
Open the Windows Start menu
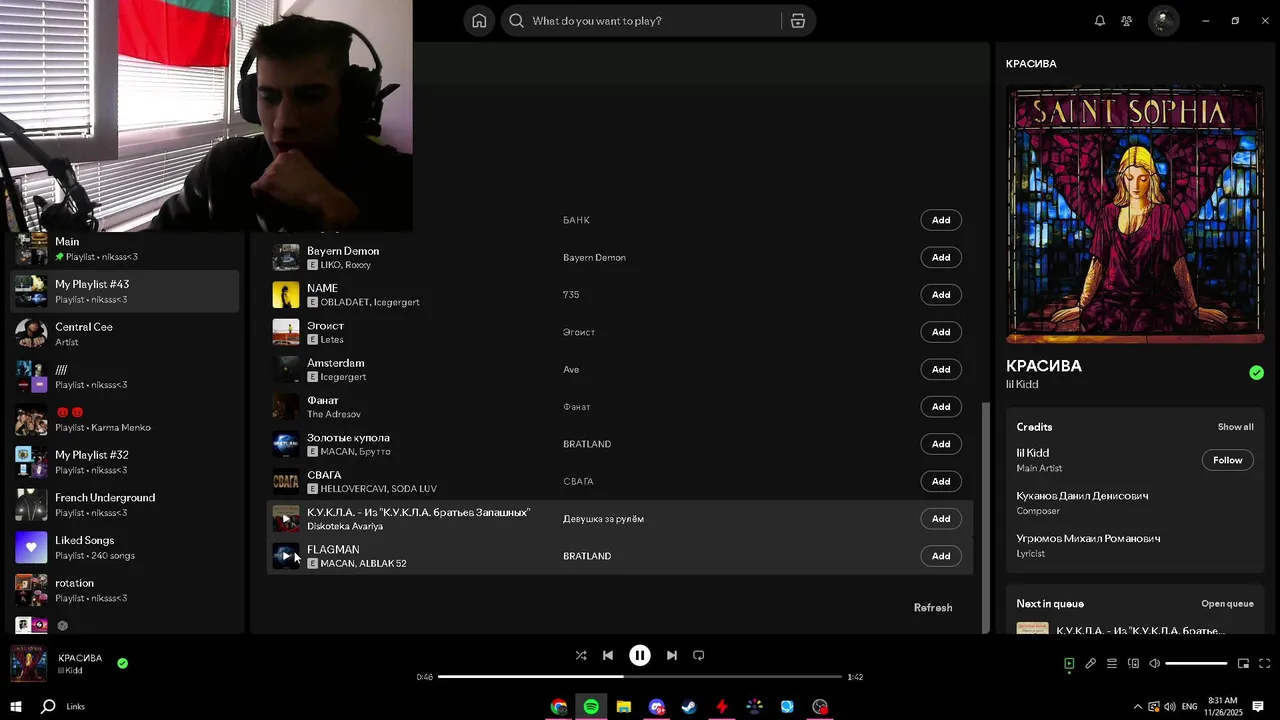tap(16, 707)
